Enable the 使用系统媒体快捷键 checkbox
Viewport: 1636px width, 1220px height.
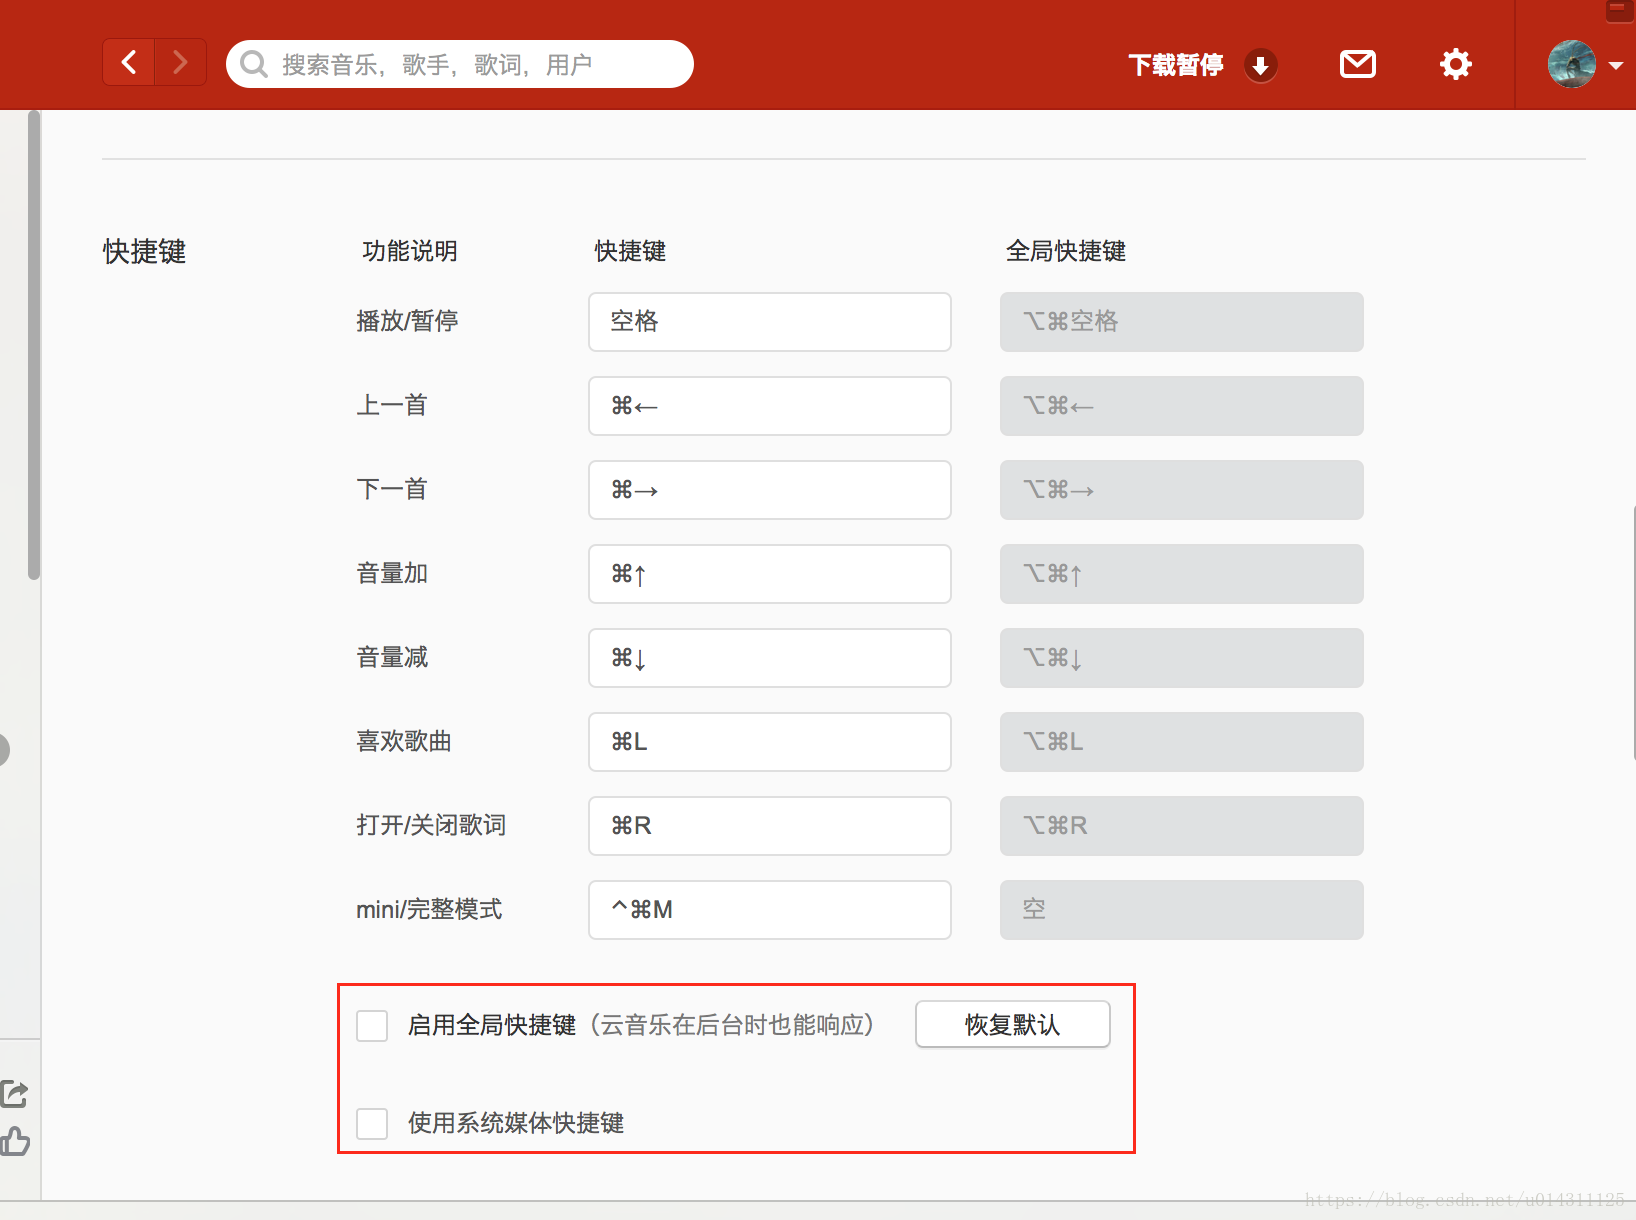pyautogui.click(x=372, y=1123)
